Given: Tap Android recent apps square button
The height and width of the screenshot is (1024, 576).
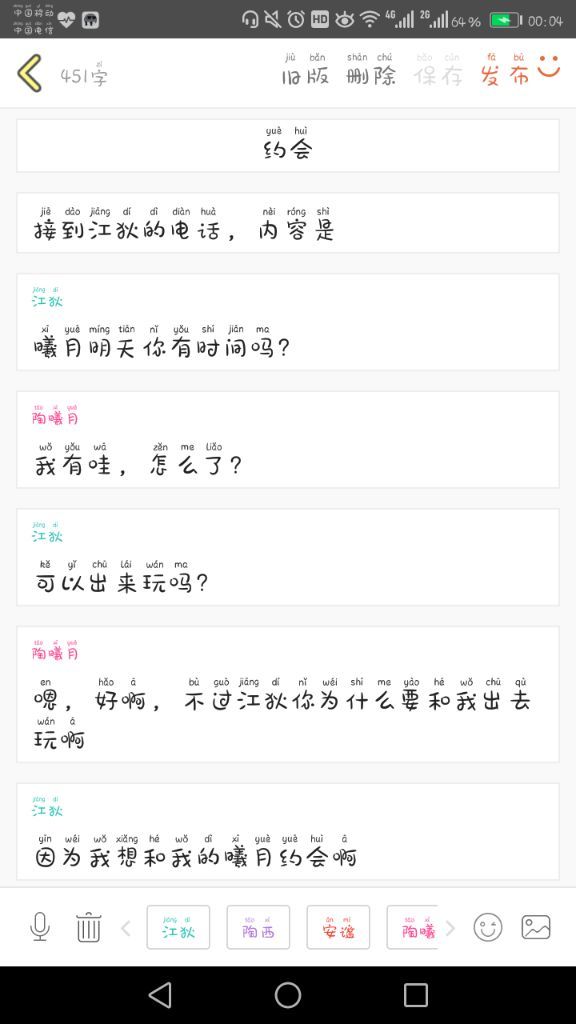Looking at the screenshot, I should (415, 995).
